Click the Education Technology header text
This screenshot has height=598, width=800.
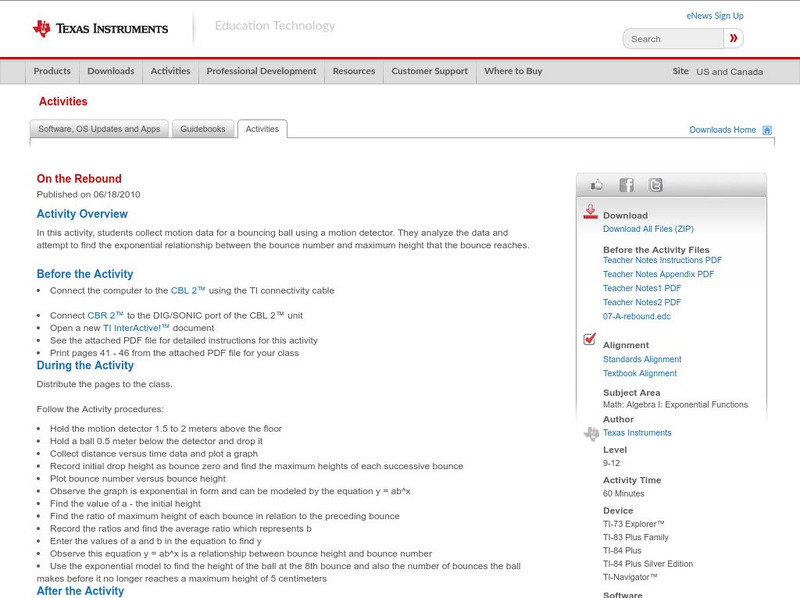tap(275, 26)
